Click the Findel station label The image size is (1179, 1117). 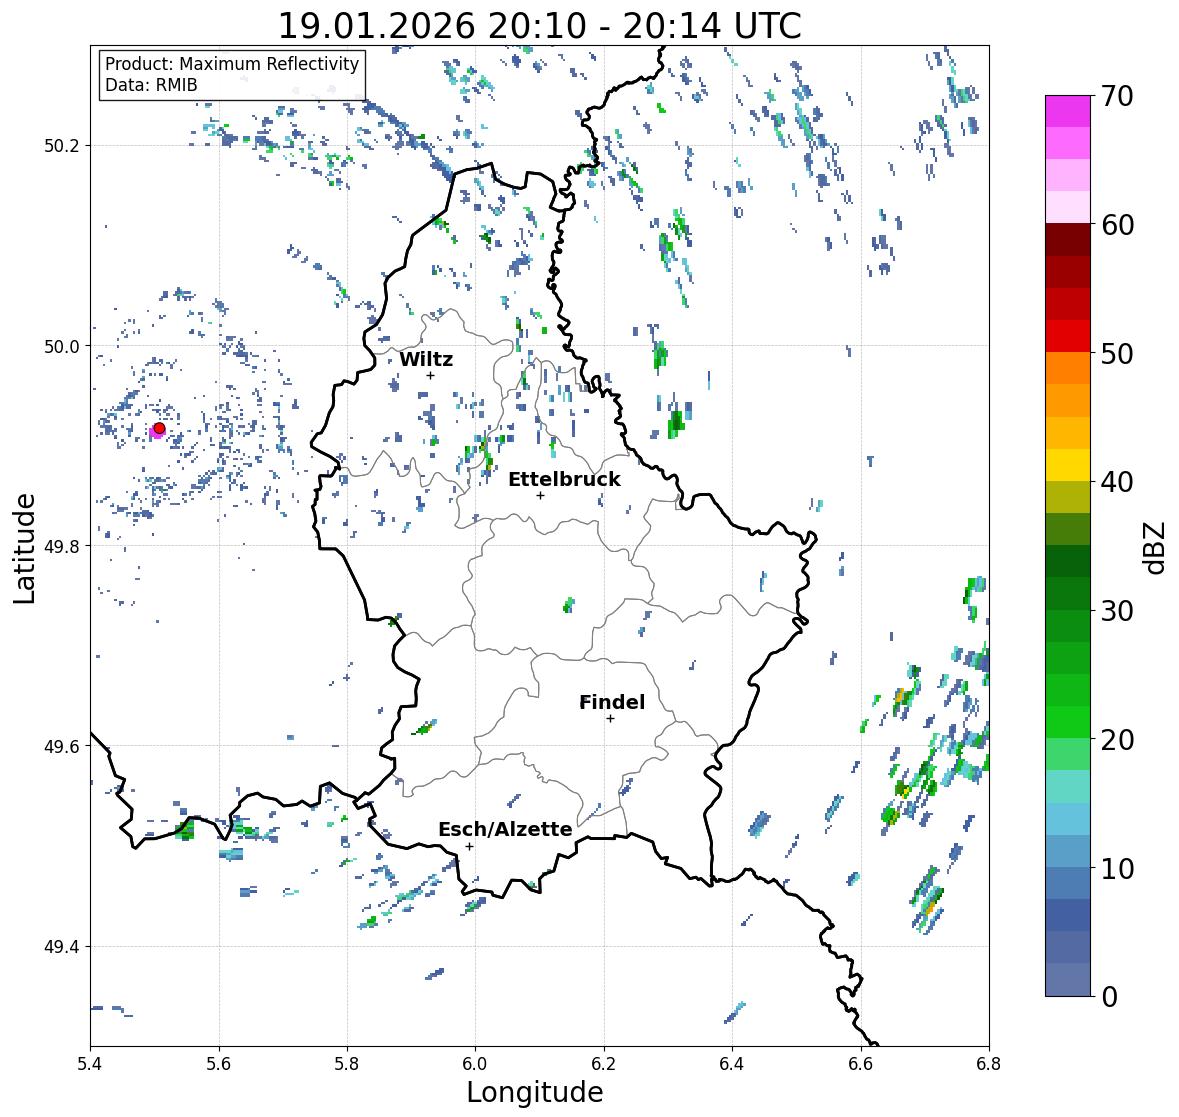point(612,702)
